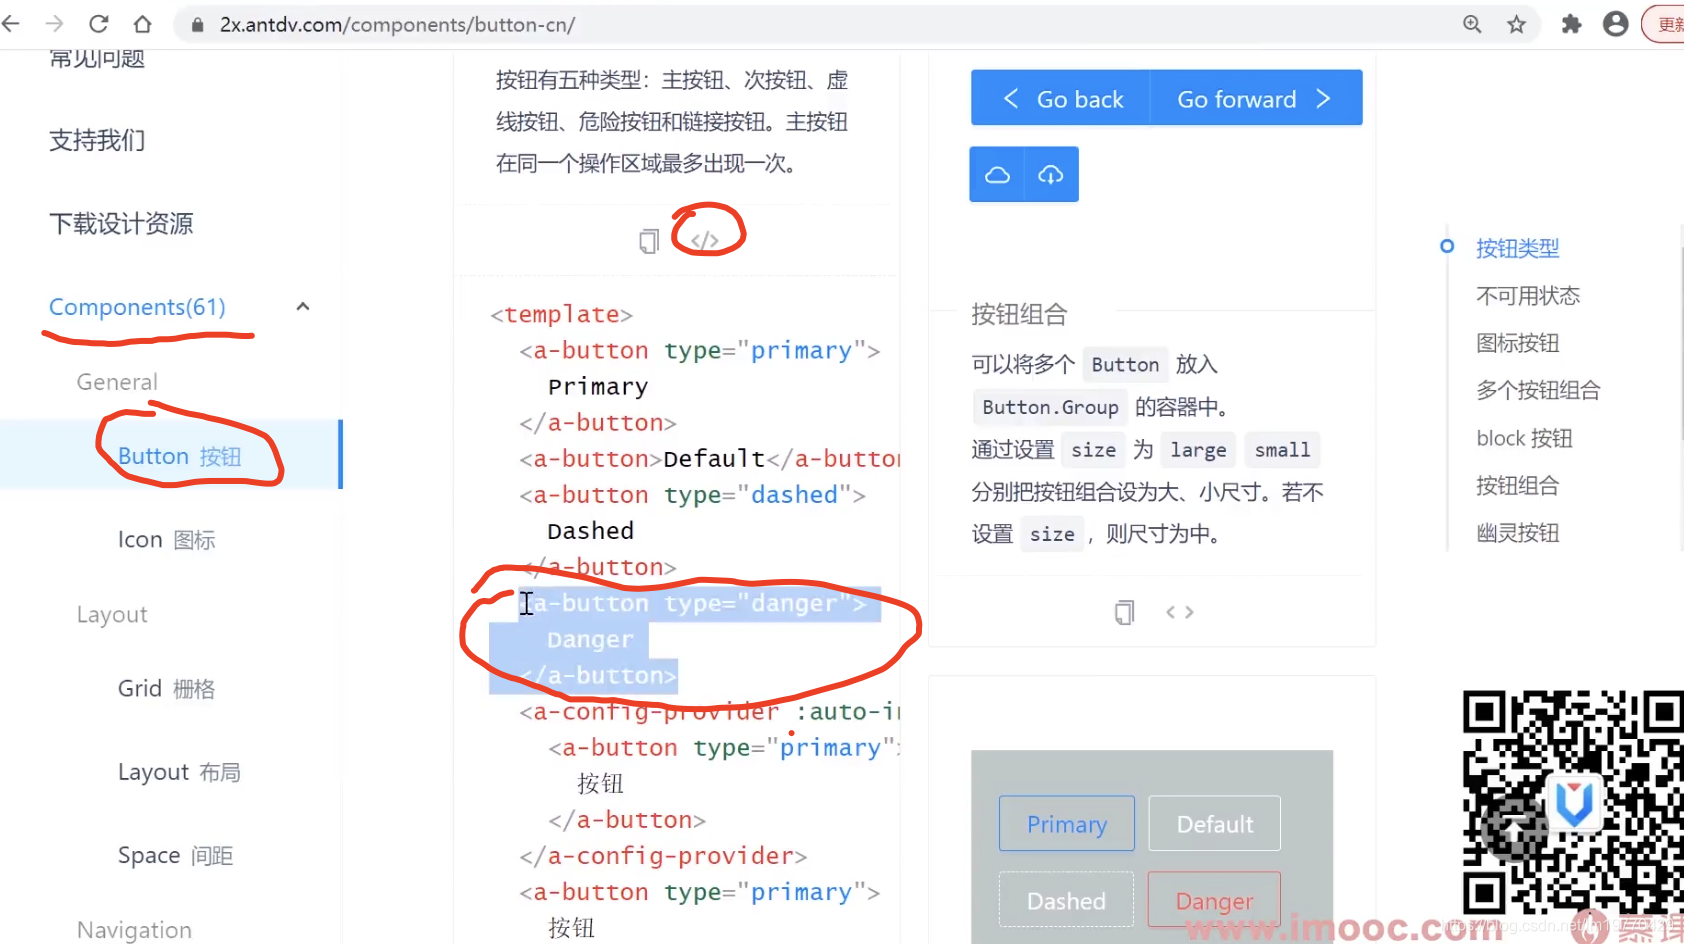The image size is (1684, 944).
Task: Expand code for the 按钮组合 example
Action: (x=1179, y=611)
